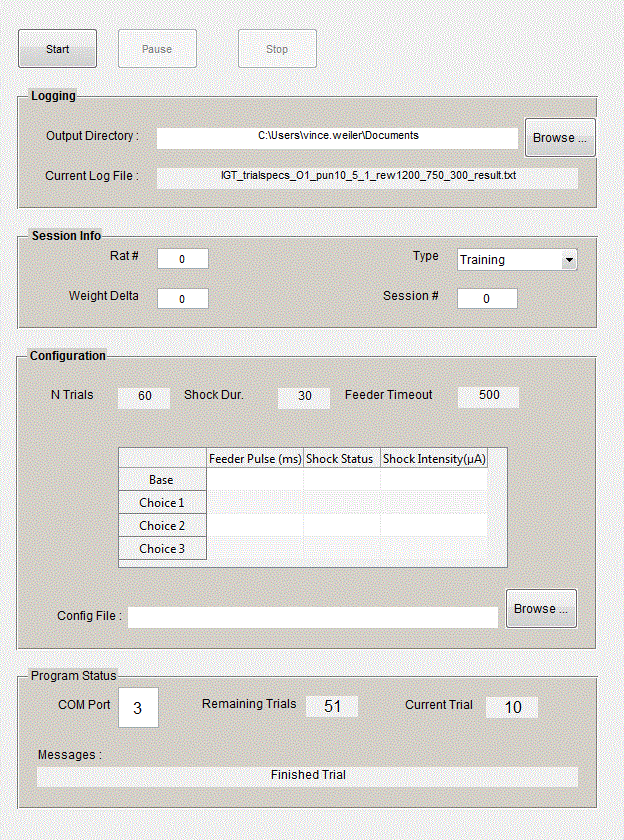This screenshot has height=840, width=624.
Task: Focus the Weight Delta input field
Action: tap(183, 298)
